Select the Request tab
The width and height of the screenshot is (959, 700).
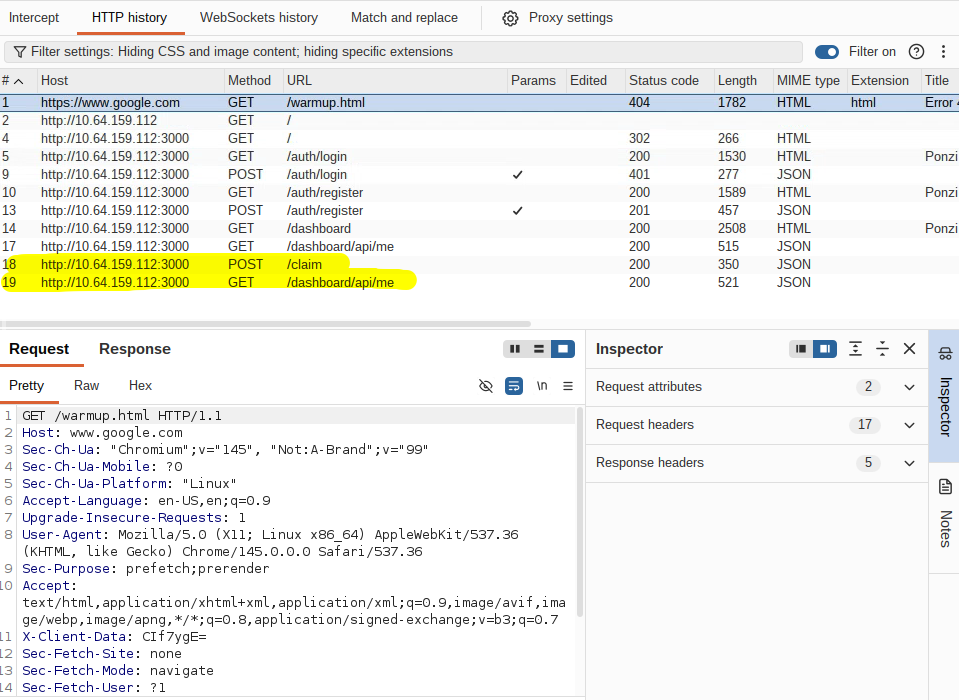[39, 349]
